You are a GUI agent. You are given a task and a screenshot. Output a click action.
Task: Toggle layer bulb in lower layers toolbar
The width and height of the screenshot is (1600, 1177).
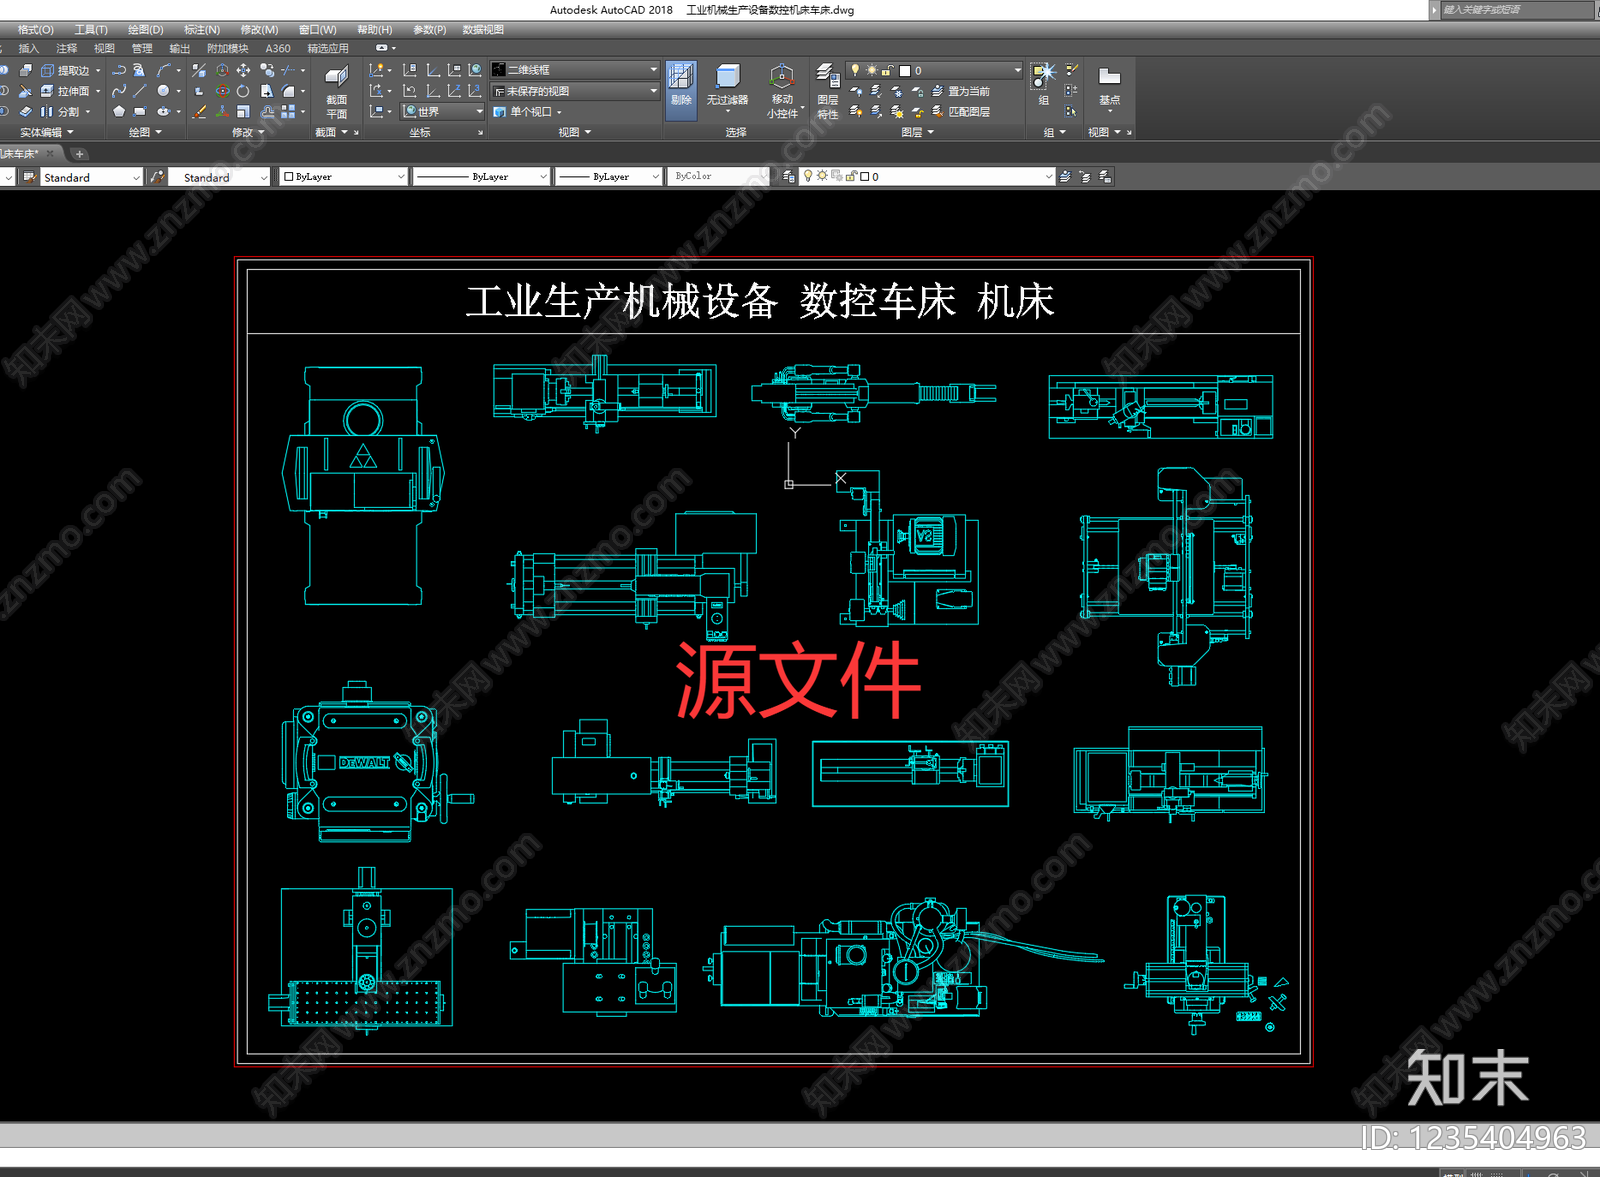pyautogui.click(x=808, y=176)
